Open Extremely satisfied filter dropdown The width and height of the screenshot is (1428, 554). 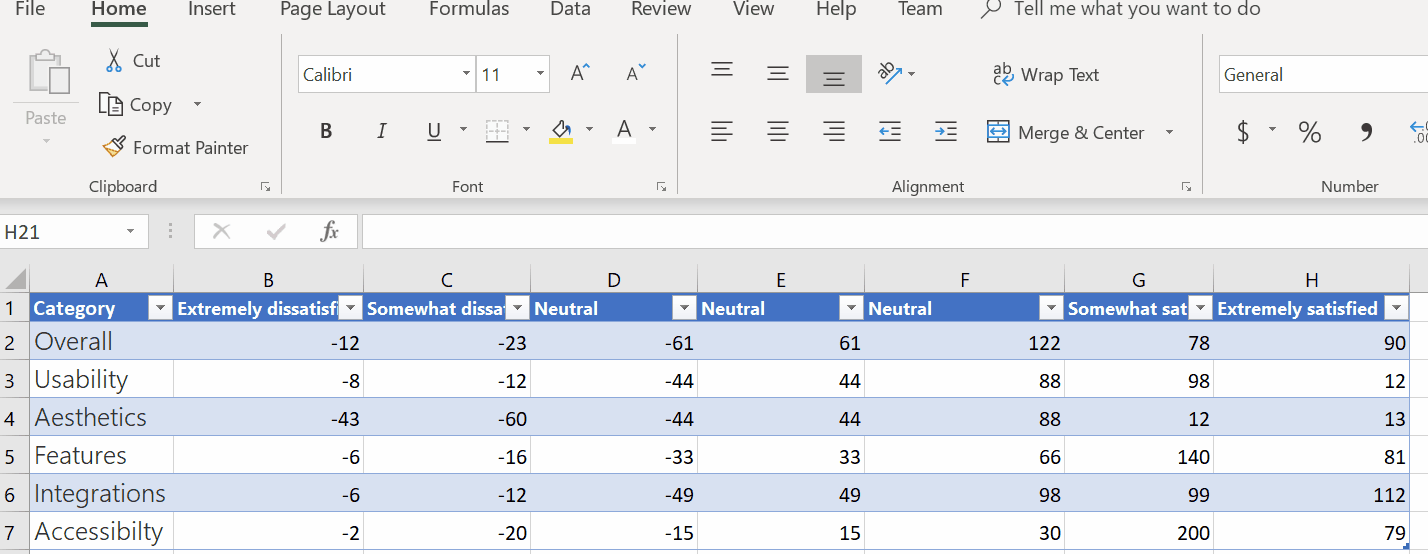[1396, 309]
